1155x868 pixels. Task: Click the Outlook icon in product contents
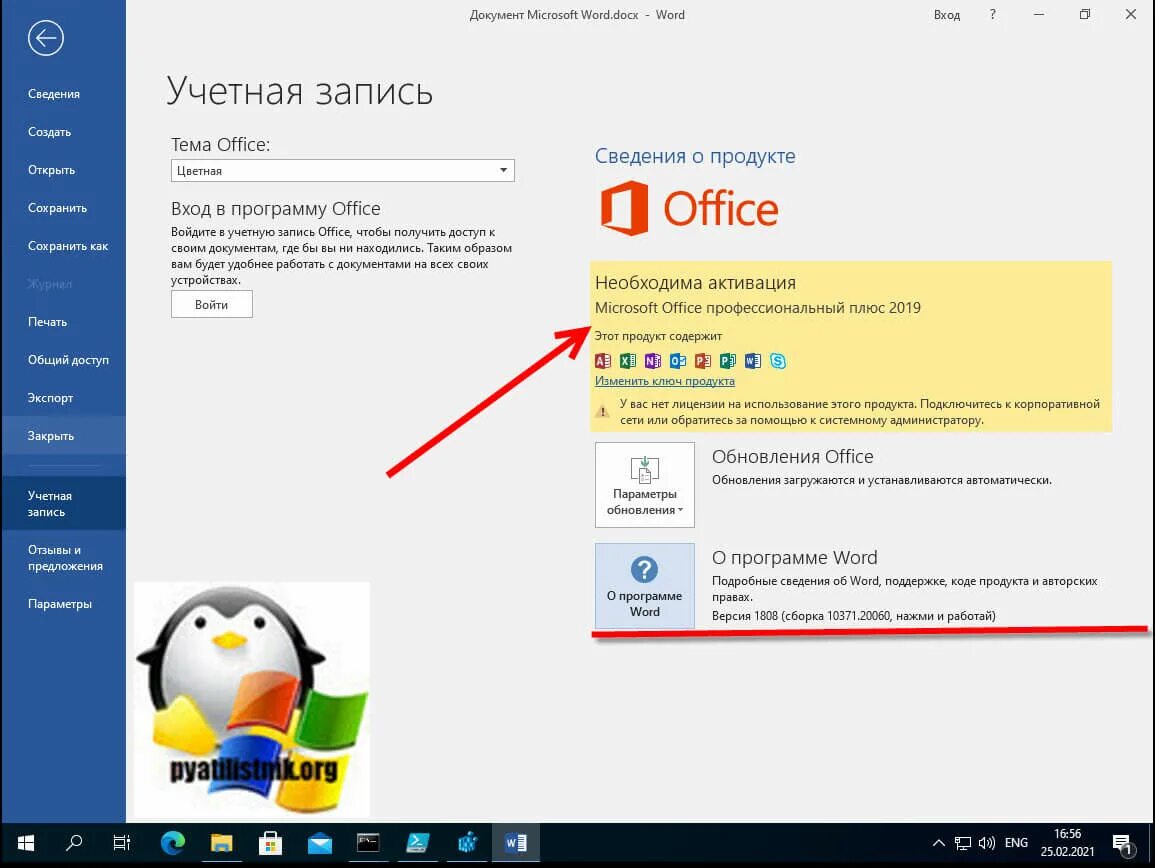click(x=678, y=360)
